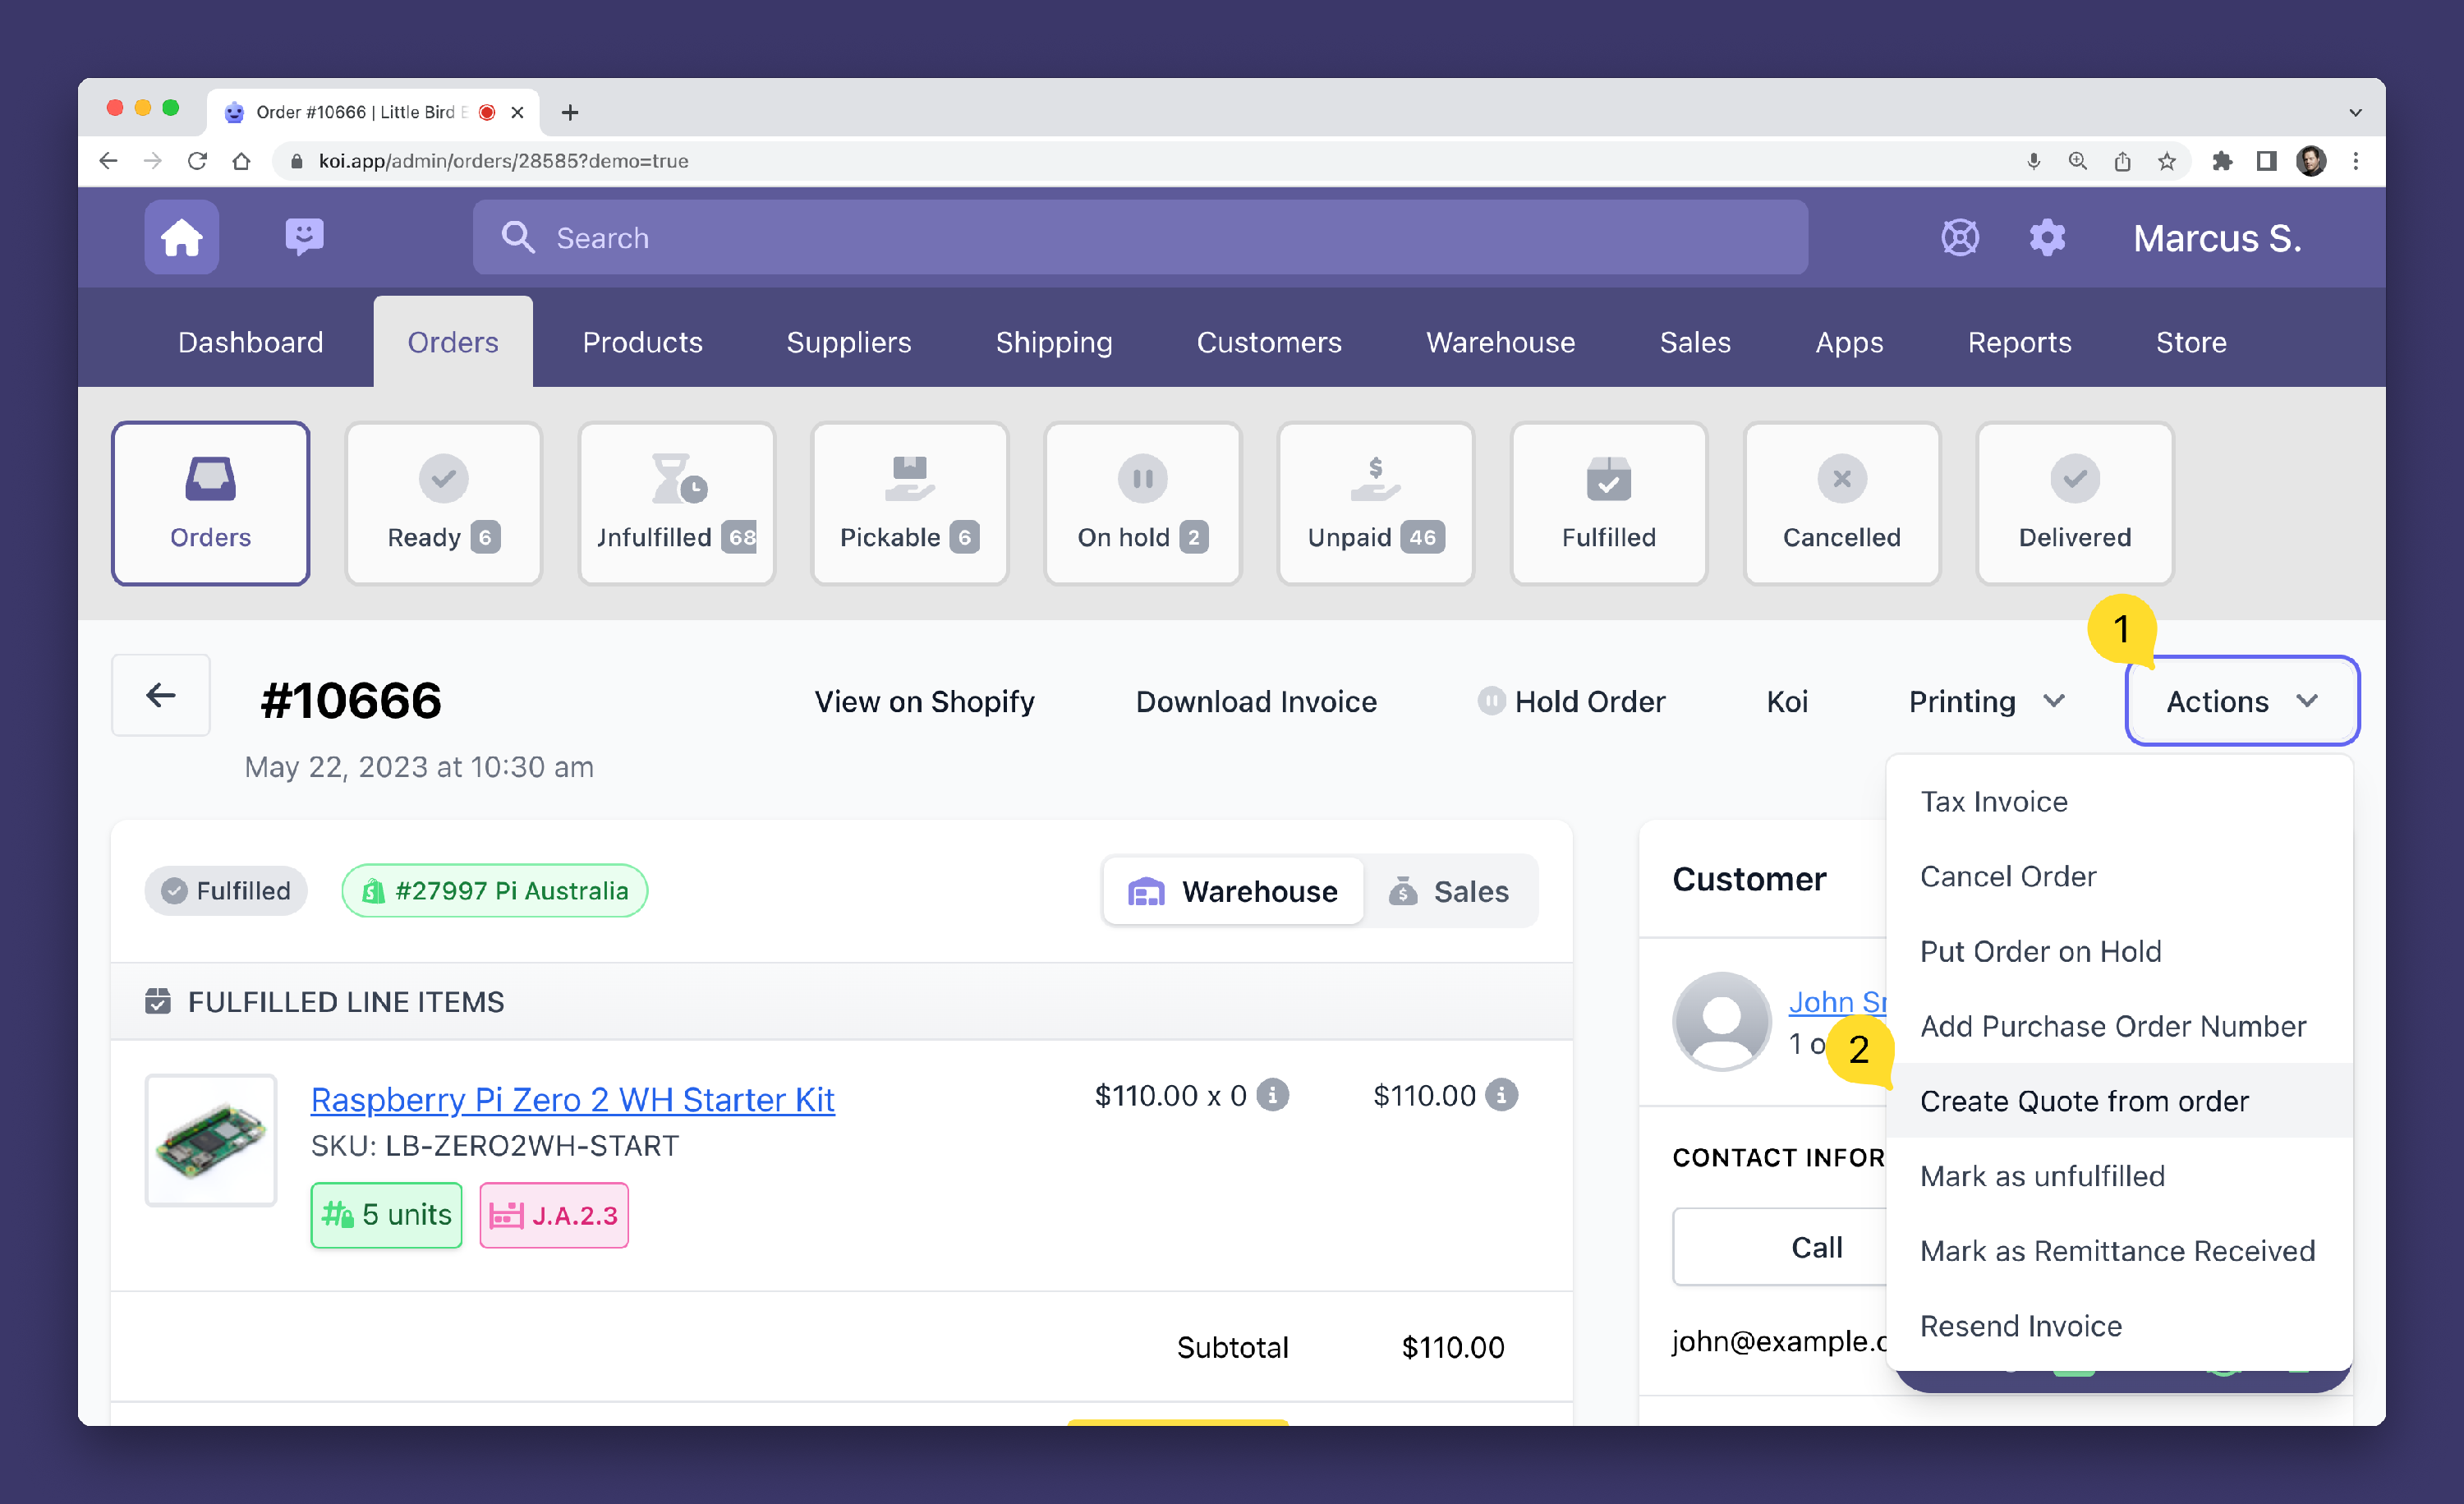Toggle the Hold Order button

pyautogui.click(x=1572, y=701)
